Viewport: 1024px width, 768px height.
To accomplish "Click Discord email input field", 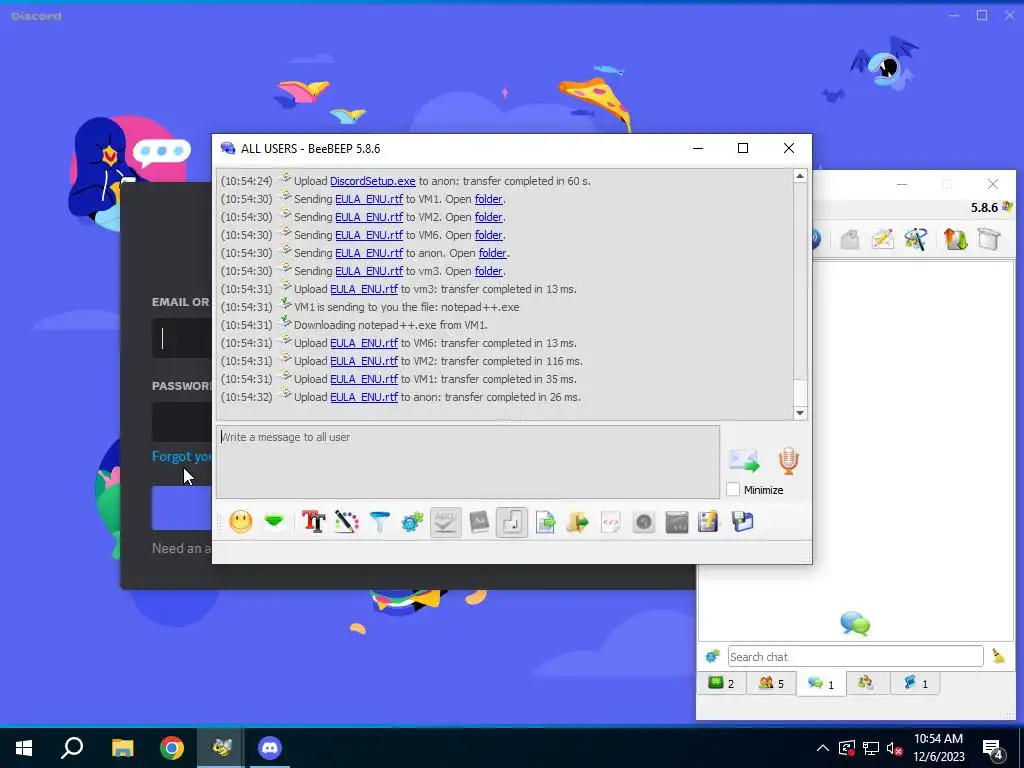I will point(182,338).
